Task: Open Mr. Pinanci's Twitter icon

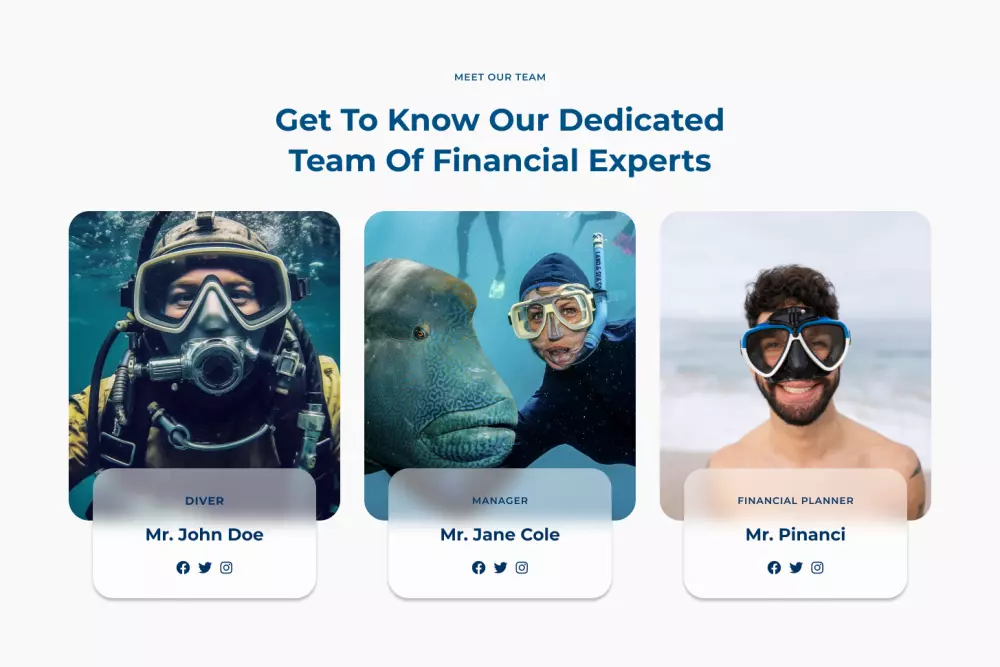Action: [796, 568]
